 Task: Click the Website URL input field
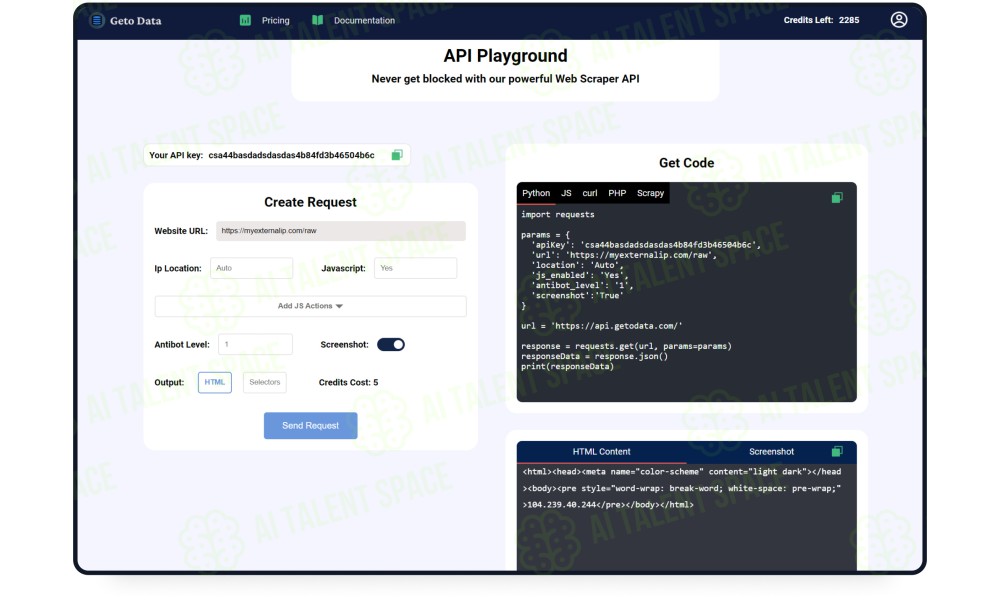point(341,231)
